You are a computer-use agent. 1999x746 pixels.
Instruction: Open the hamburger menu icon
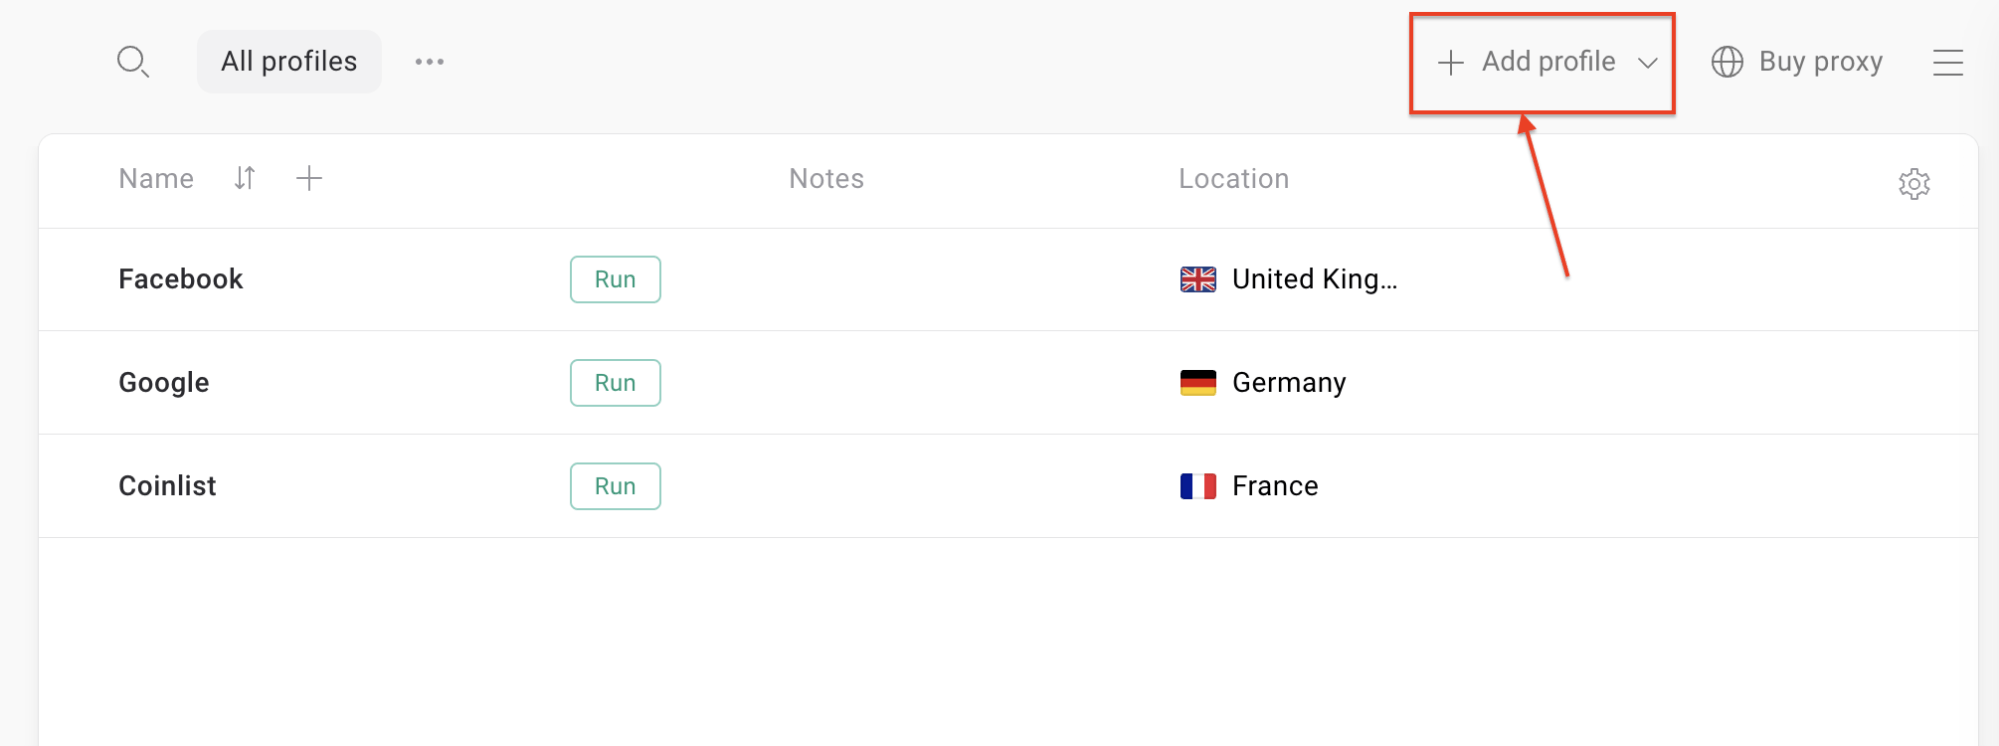[x=1947, y=62]
